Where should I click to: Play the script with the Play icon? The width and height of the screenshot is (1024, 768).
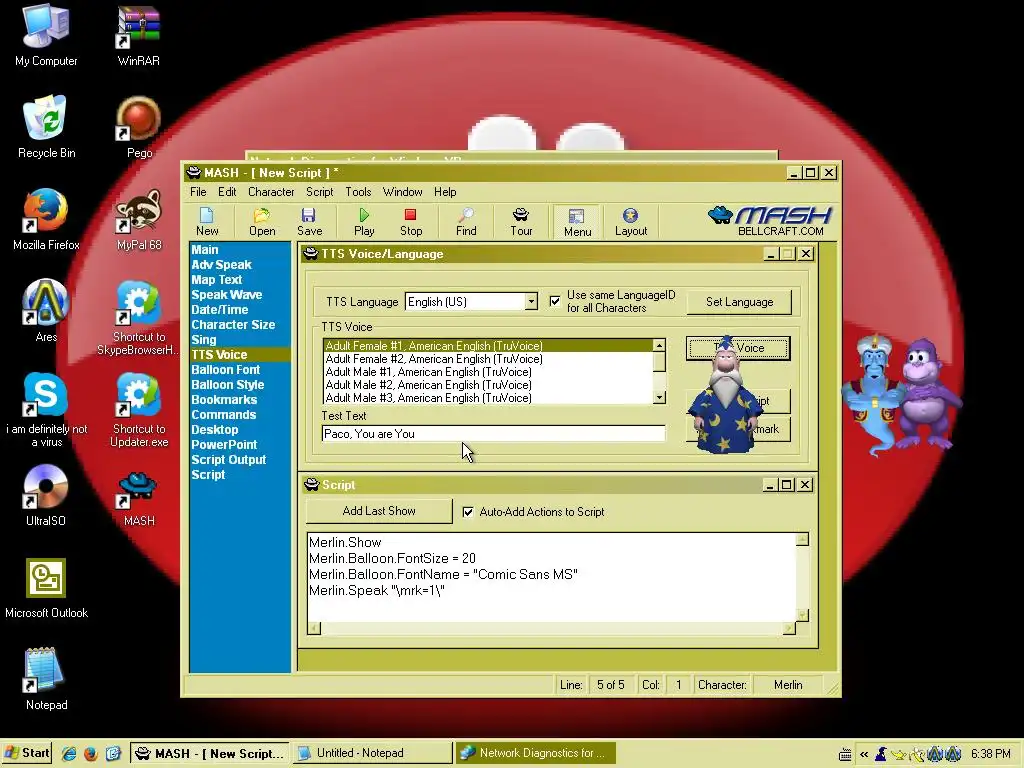coord(364,221)
